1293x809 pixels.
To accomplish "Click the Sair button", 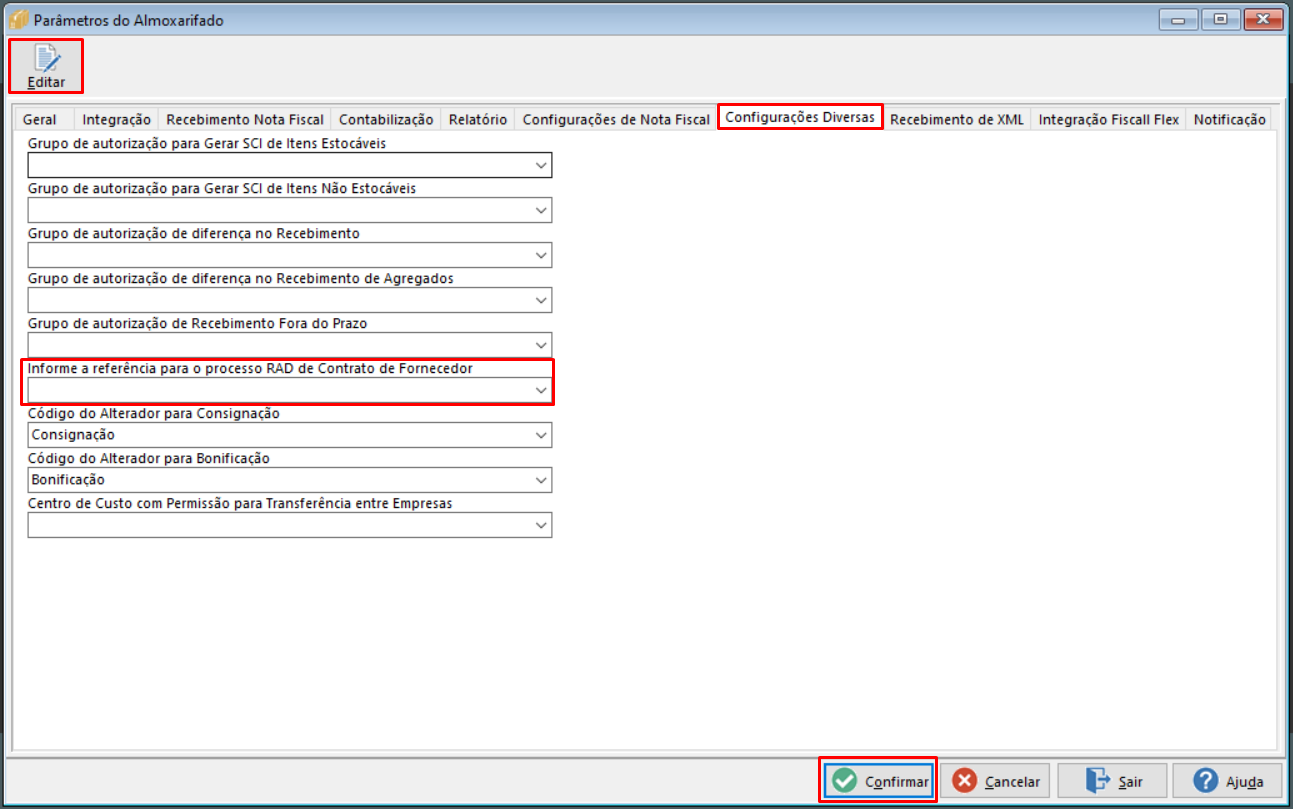I will coord(1113,781).
